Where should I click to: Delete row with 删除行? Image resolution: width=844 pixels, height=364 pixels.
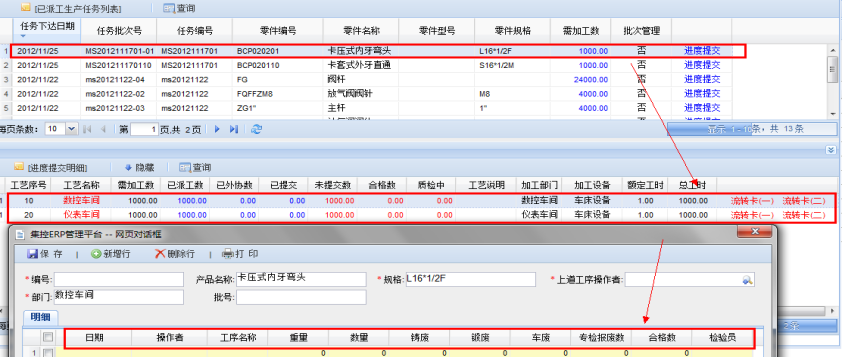tap(174, 254)
